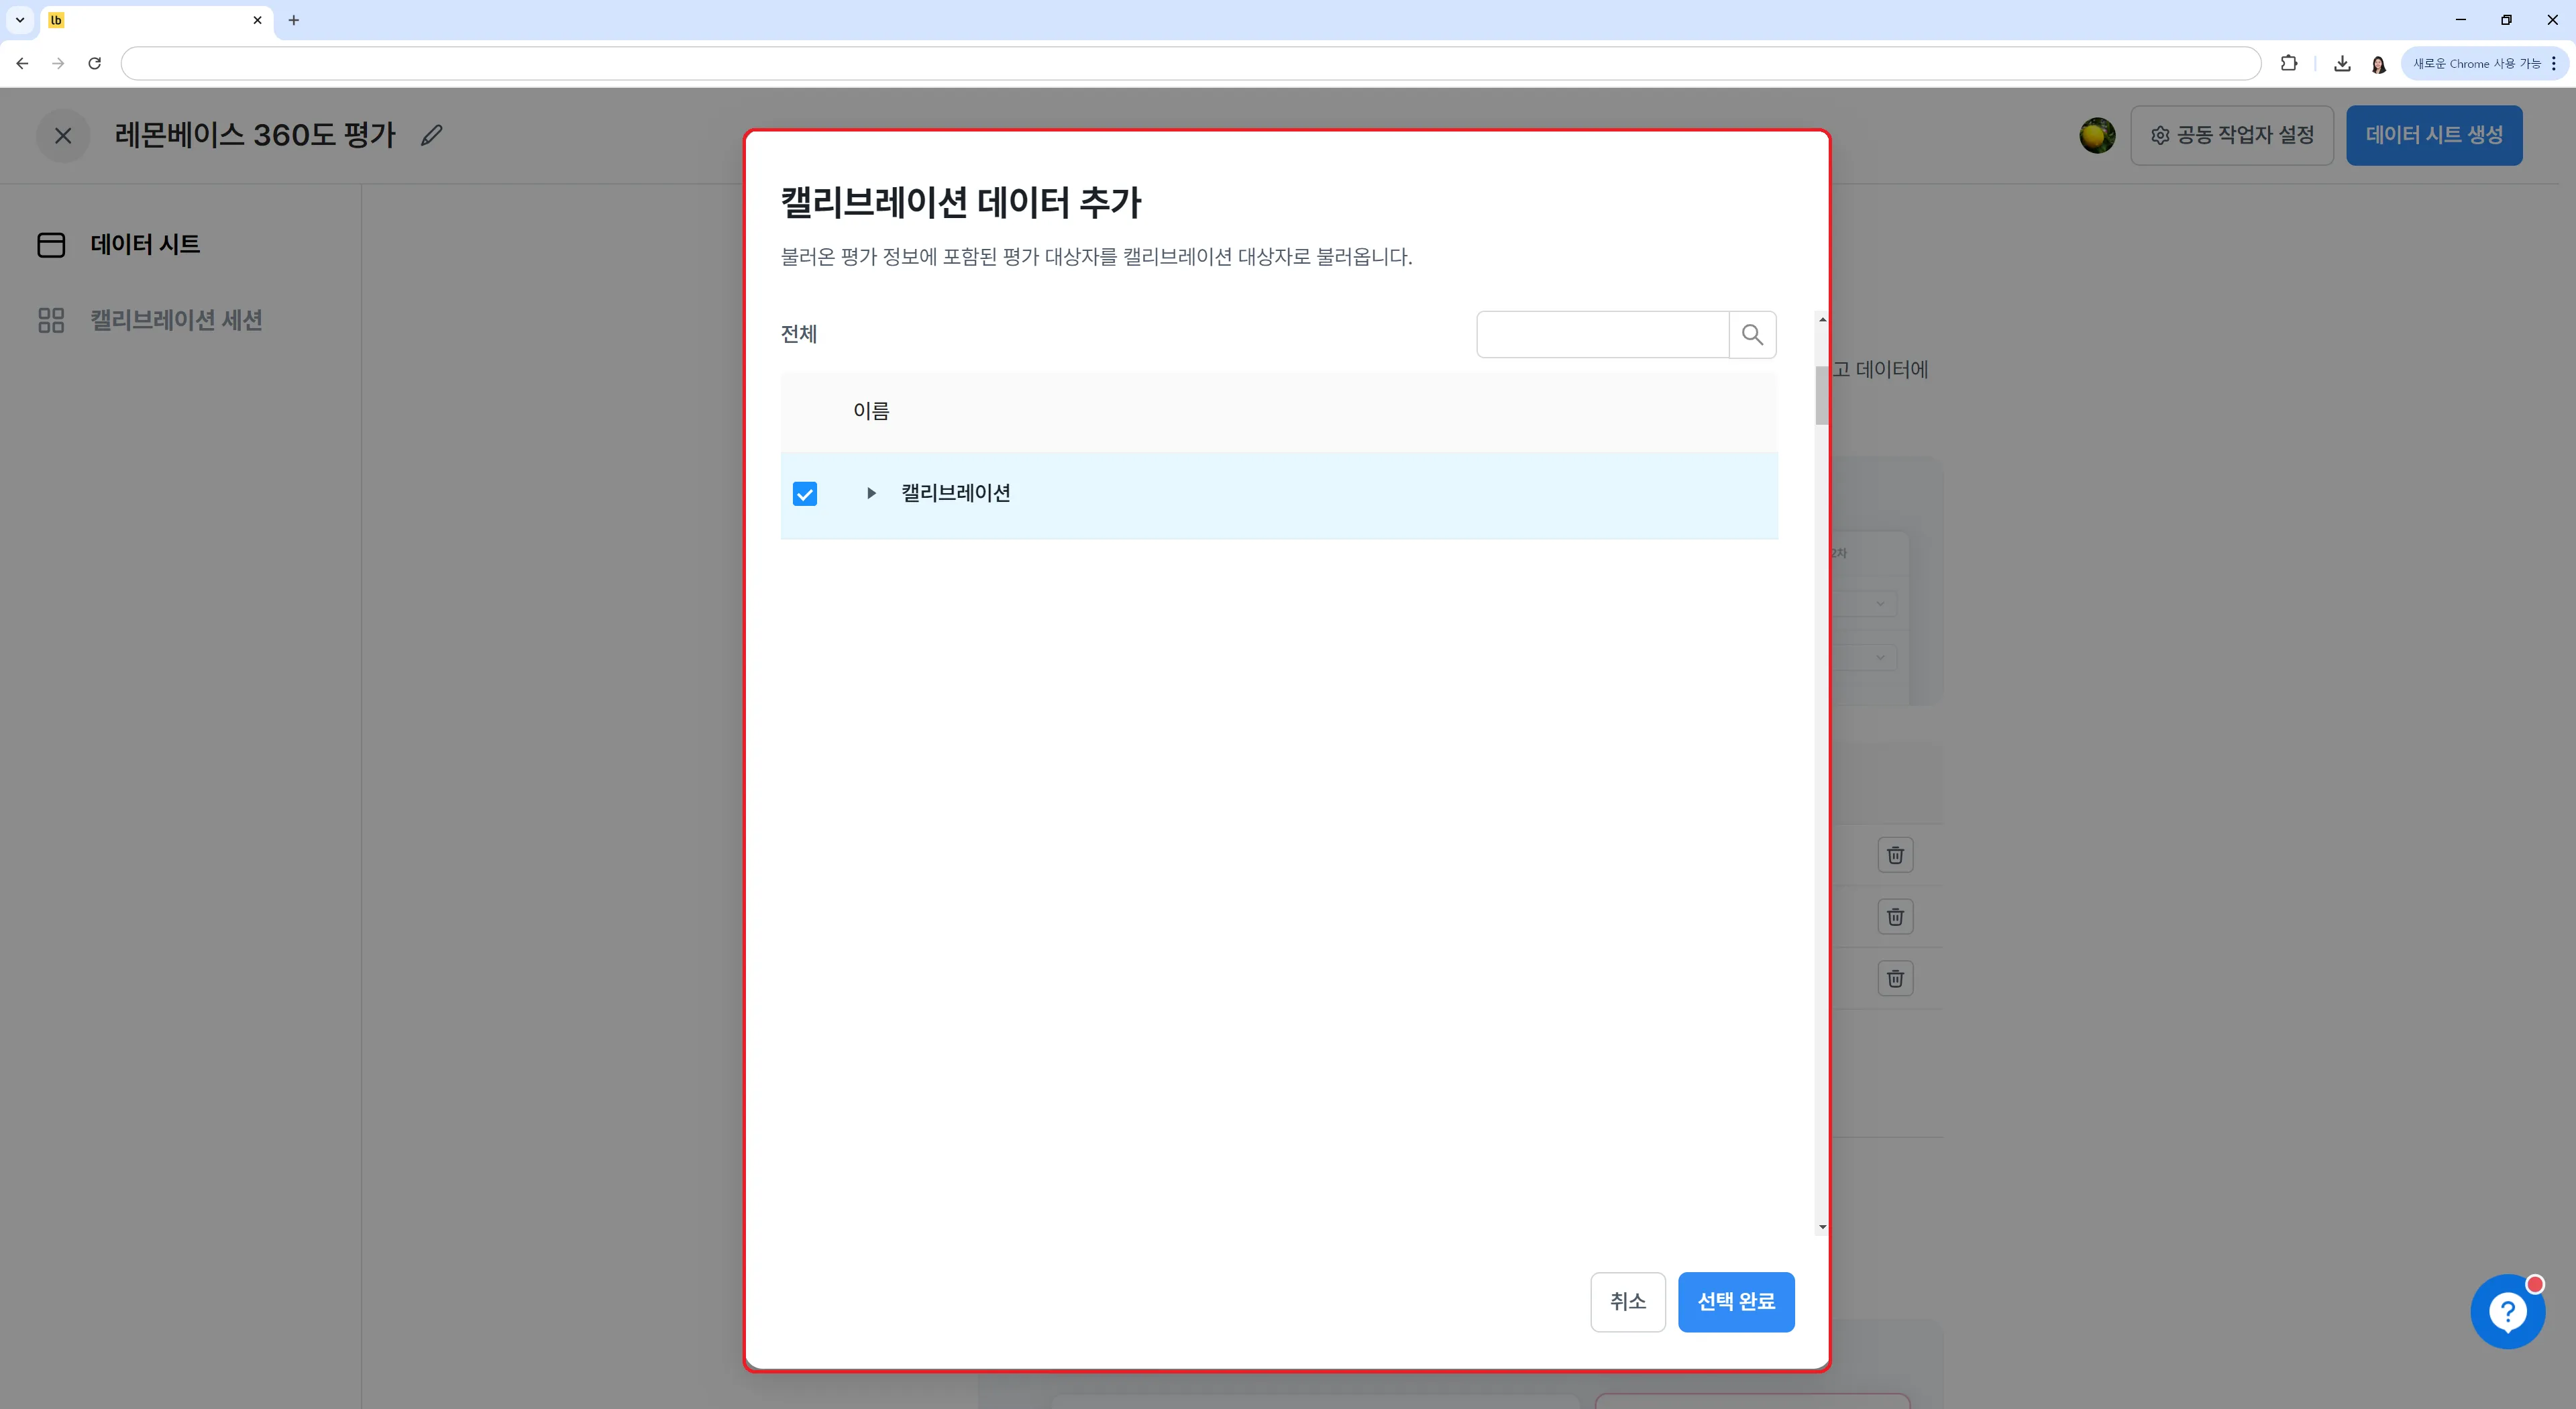Reload the page with refresh icon
Screen dimensions: 2576x1409
[x=94, y=63]
